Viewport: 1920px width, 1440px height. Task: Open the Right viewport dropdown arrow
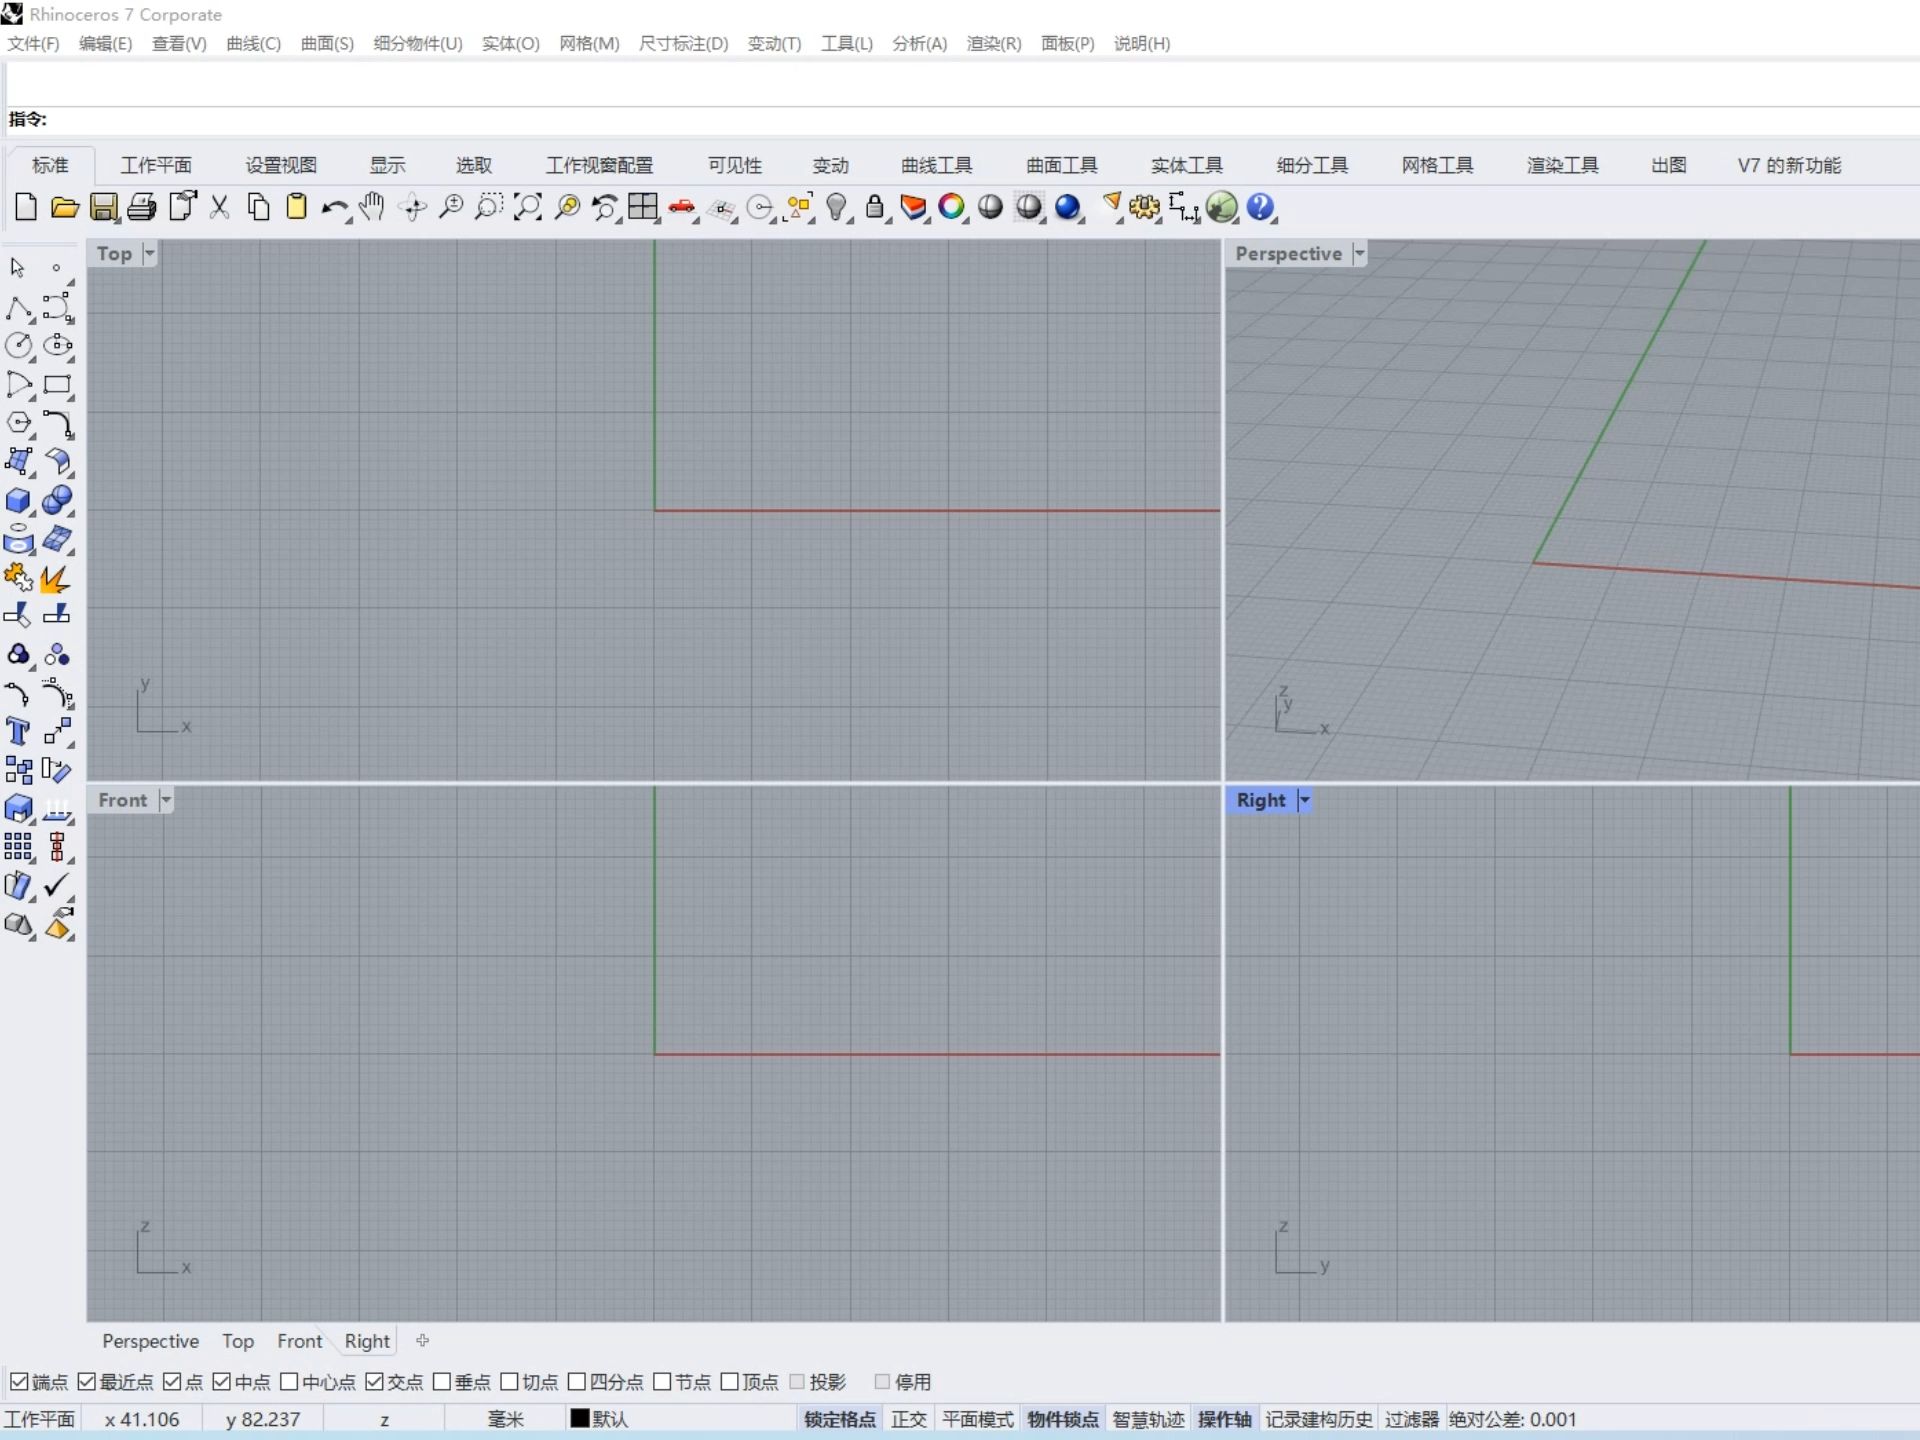(x=1304, y=800)
